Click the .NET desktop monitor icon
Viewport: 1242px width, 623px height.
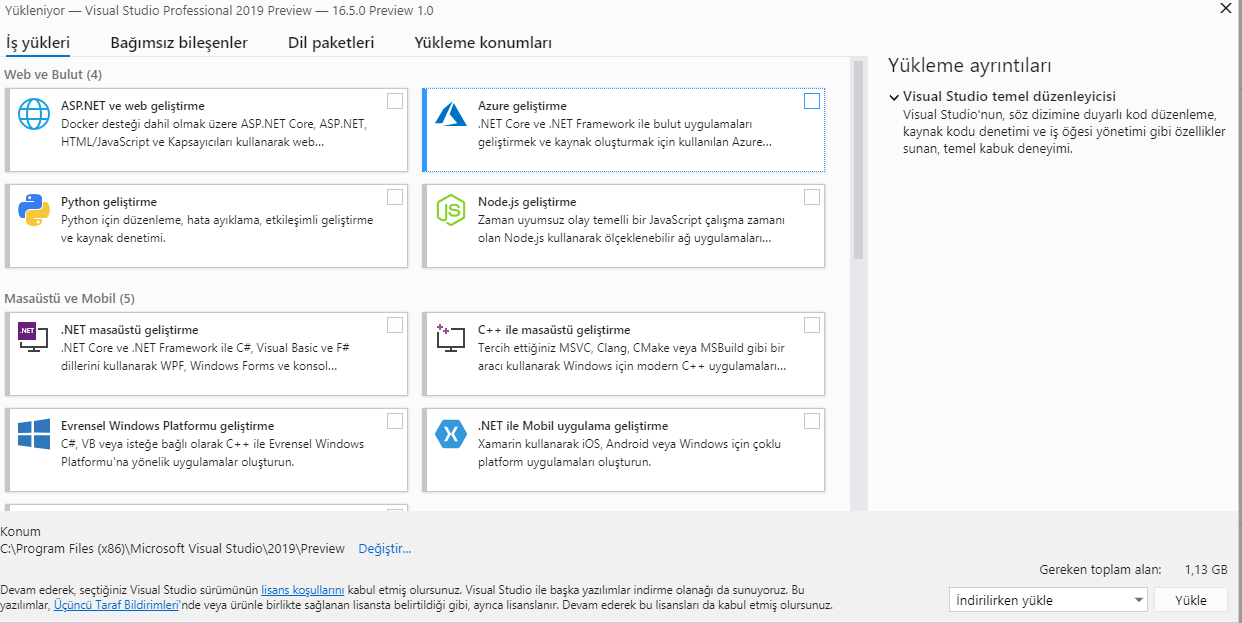34,337
